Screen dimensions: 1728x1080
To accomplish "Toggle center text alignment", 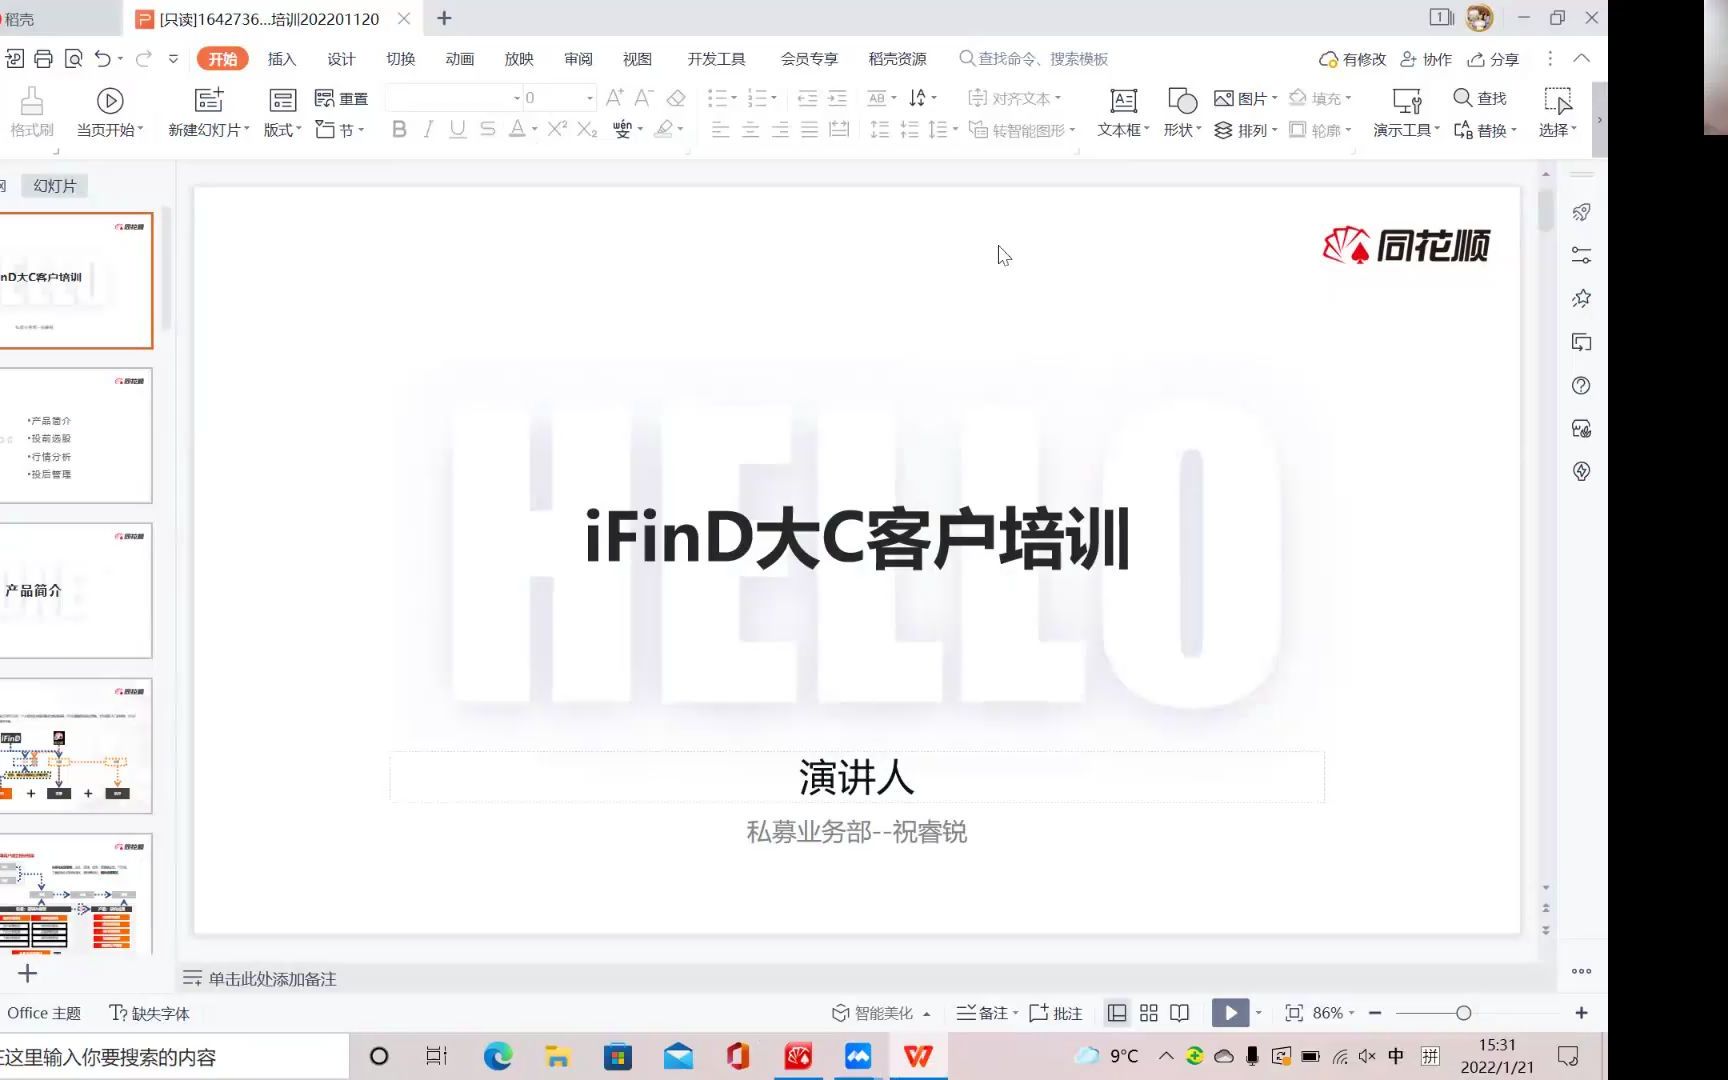I will [750, 129].
